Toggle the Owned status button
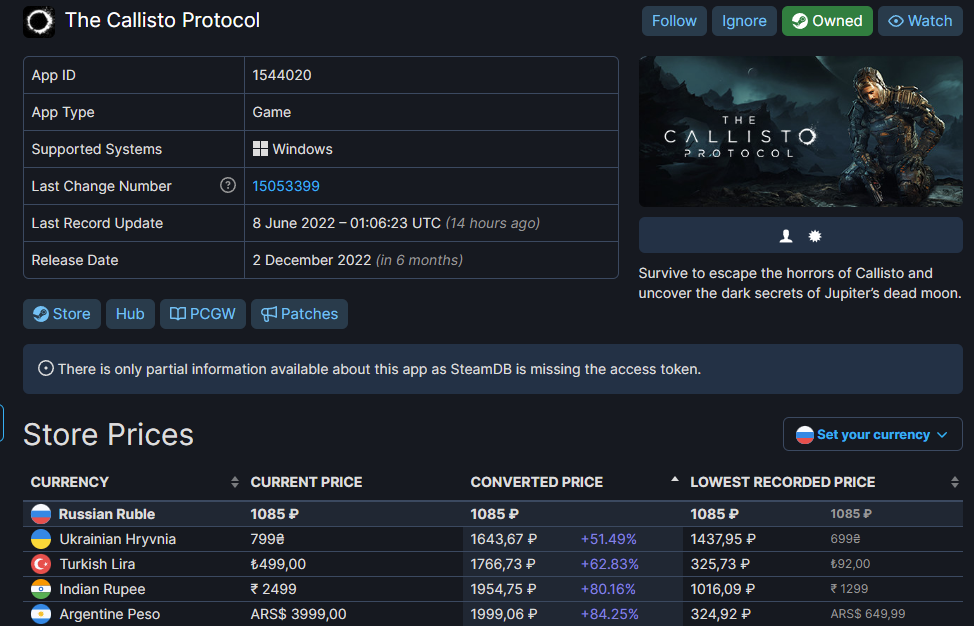 pos(827,21)
